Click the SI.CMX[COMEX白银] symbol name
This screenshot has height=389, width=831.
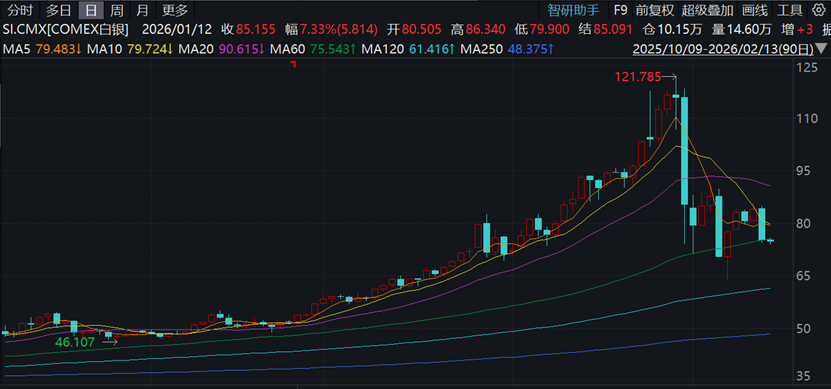(66, 29)
